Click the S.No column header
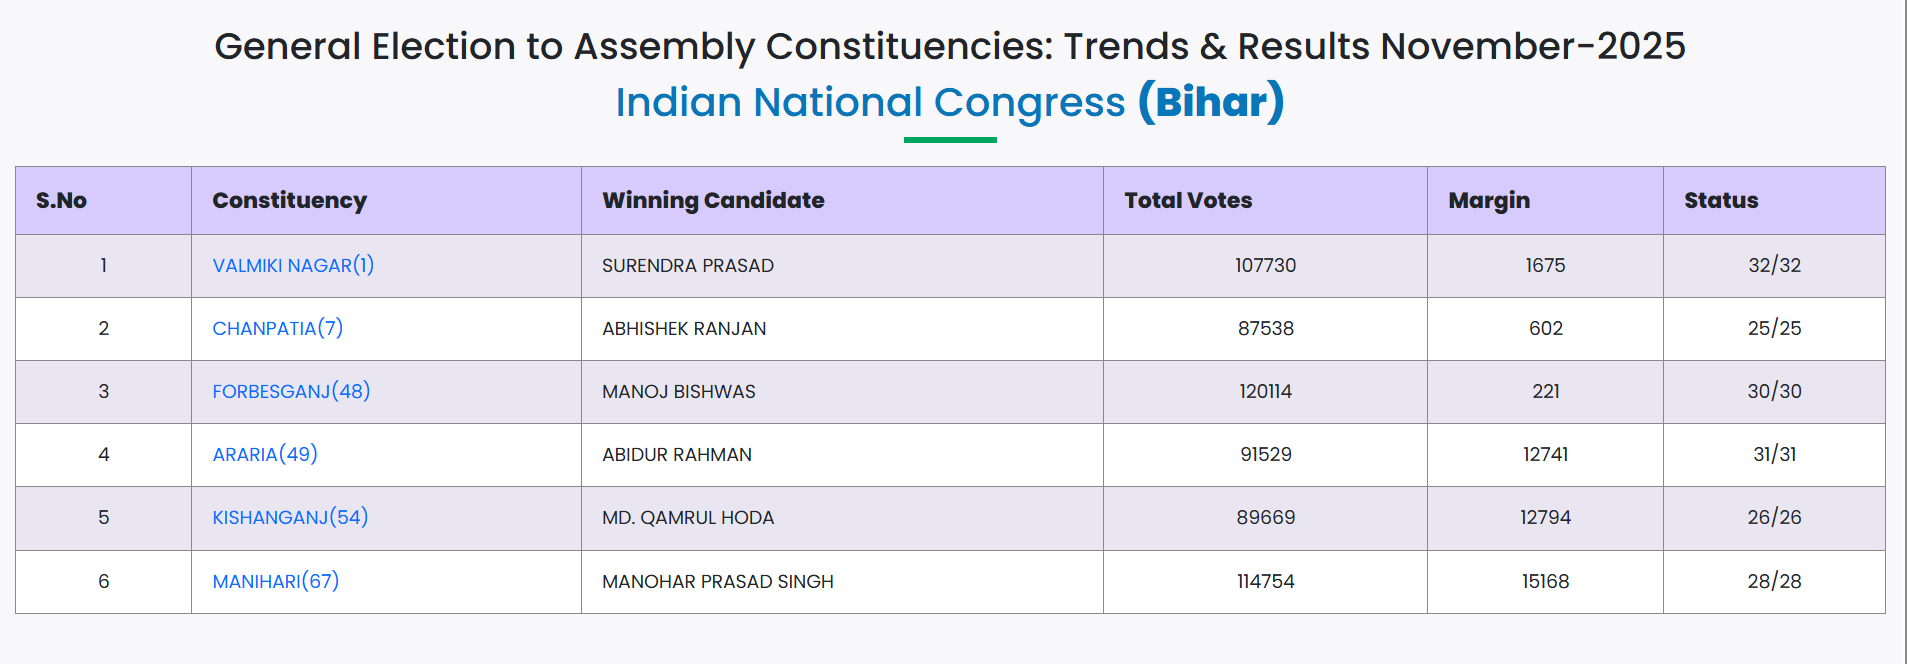This screenshot has width=1907, height=664. click(x=62, y=201)
